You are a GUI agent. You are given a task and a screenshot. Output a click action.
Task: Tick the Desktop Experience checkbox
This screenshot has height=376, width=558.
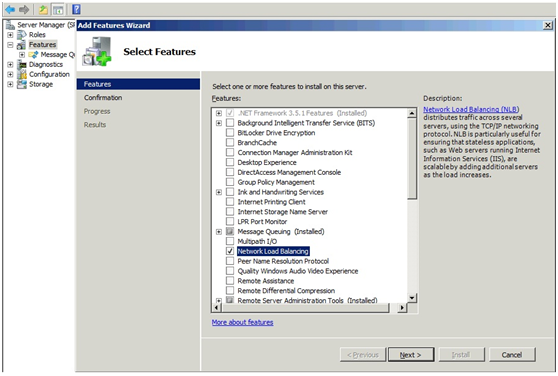230,163
